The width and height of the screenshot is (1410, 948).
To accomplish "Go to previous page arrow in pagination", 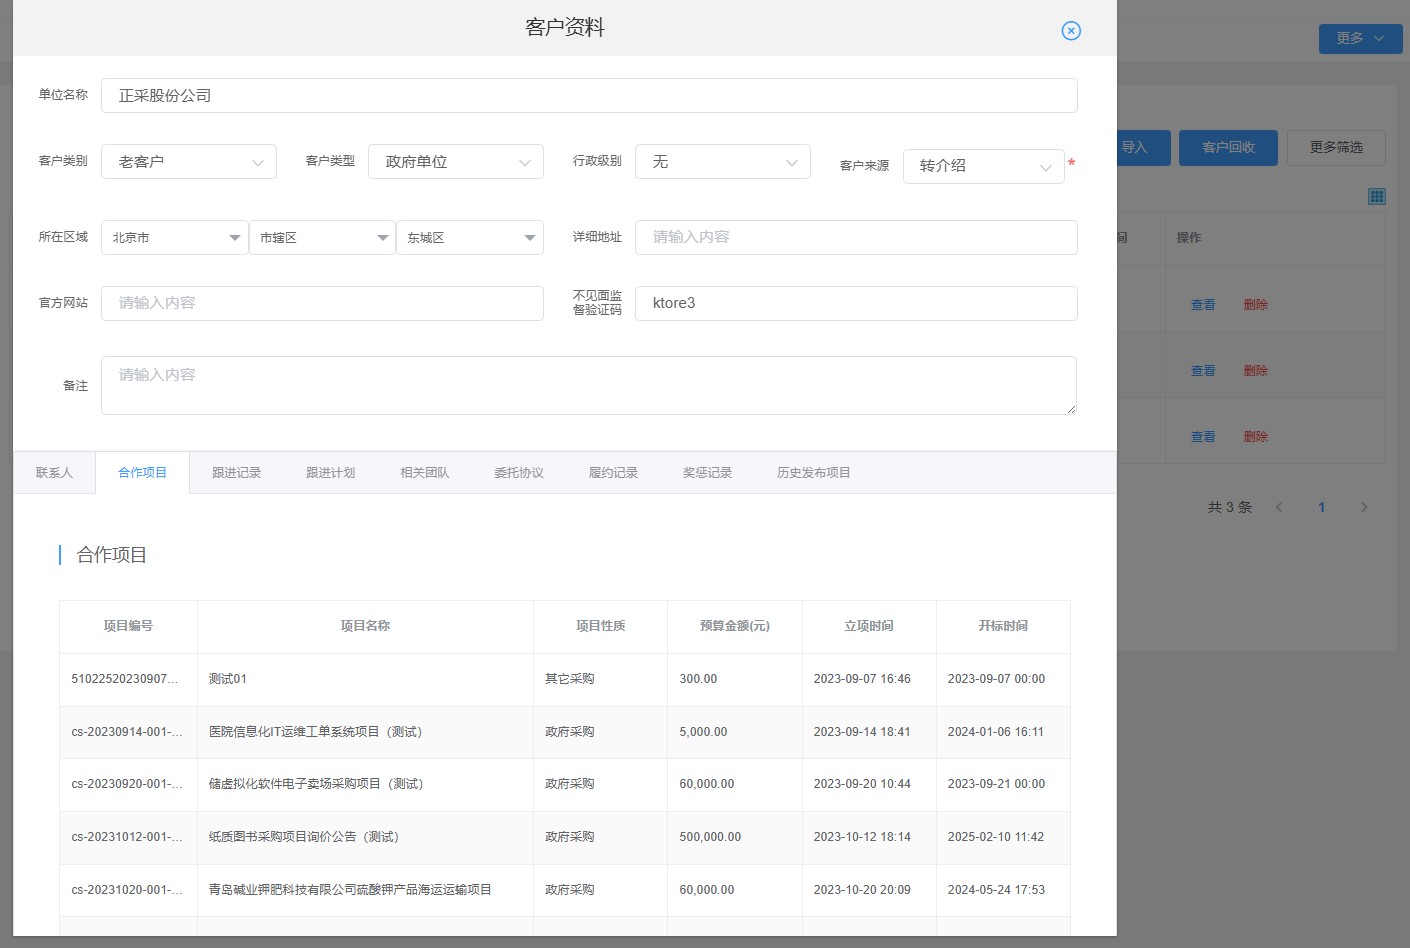I will 1279,507.
